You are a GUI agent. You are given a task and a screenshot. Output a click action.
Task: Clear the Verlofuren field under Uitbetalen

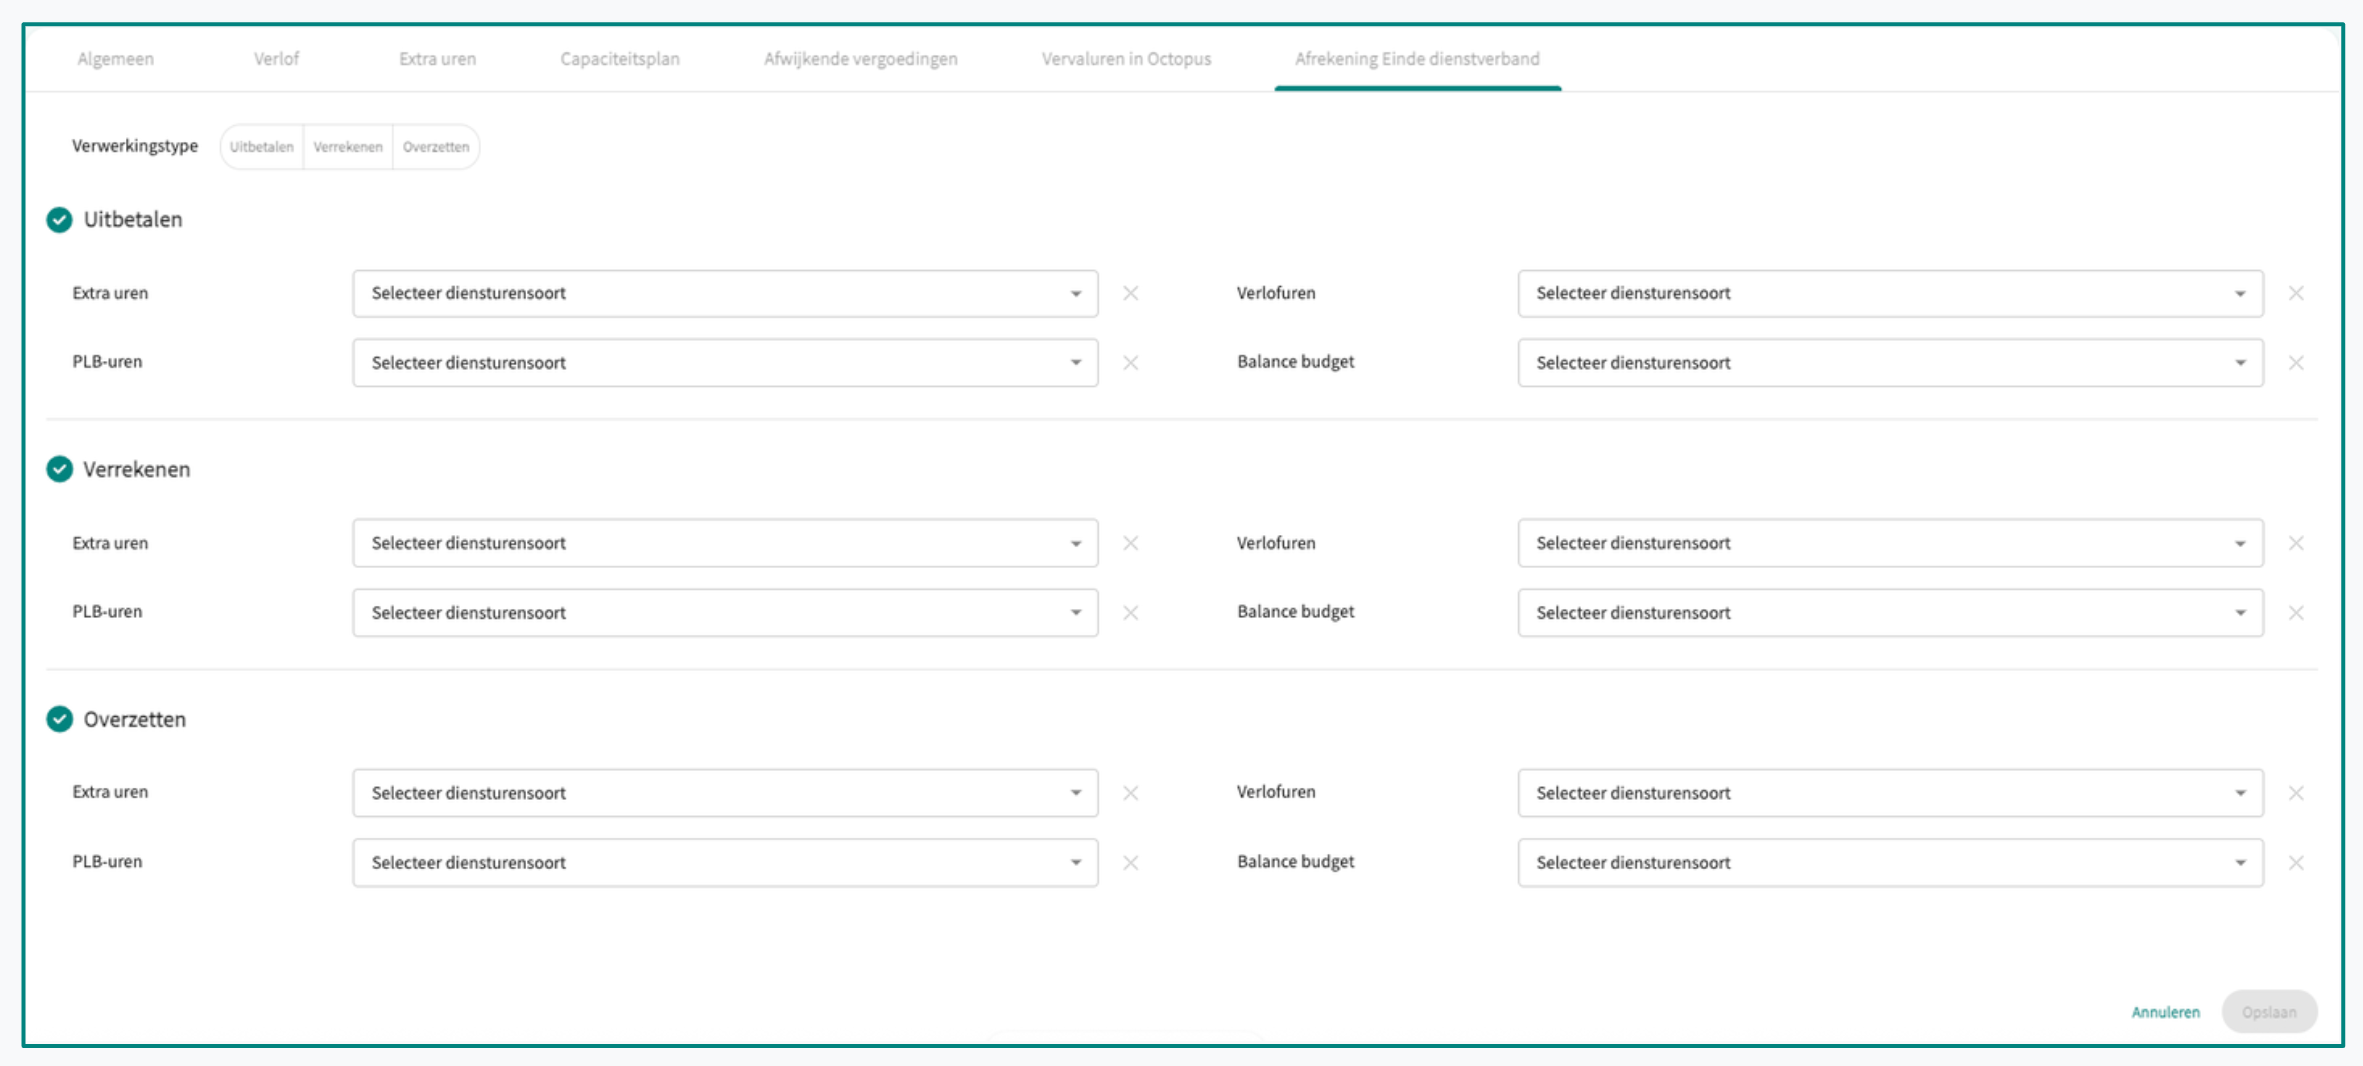[x=2296, y=293]
